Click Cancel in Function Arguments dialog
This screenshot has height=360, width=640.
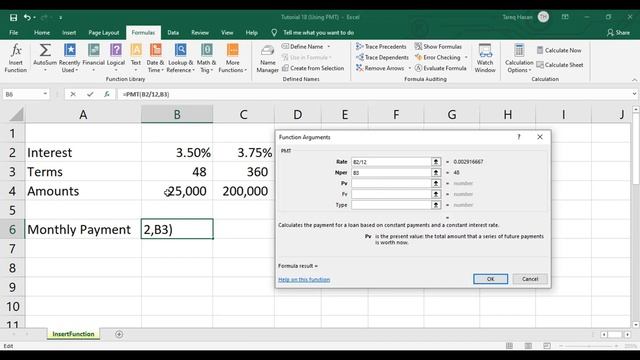(x=530, y=279)
